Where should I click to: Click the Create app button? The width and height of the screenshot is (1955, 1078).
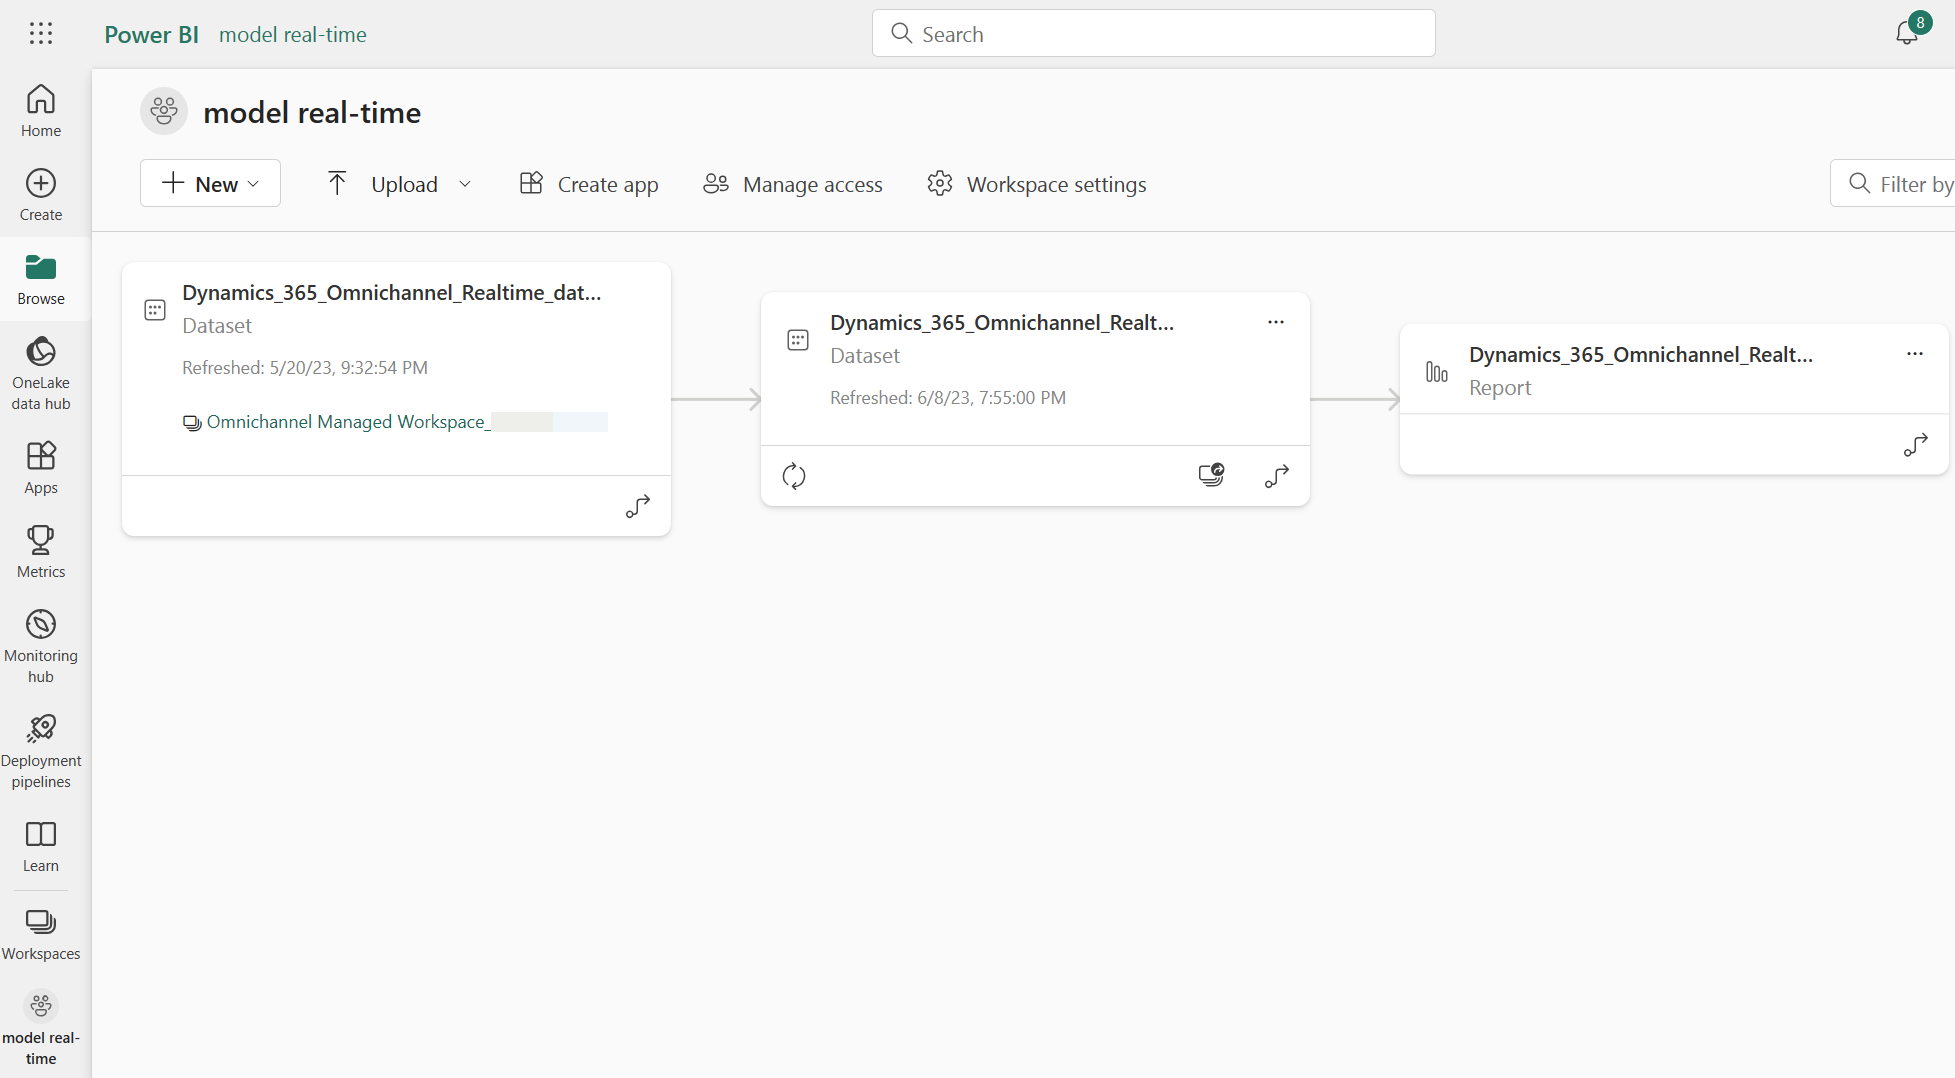[589, 184]
